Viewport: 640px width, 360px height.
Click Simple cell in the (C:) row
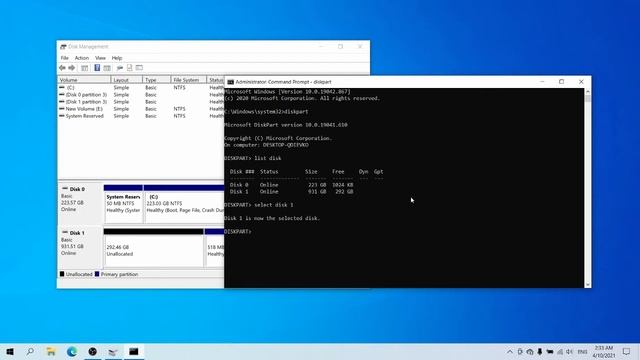pos(121,88)
